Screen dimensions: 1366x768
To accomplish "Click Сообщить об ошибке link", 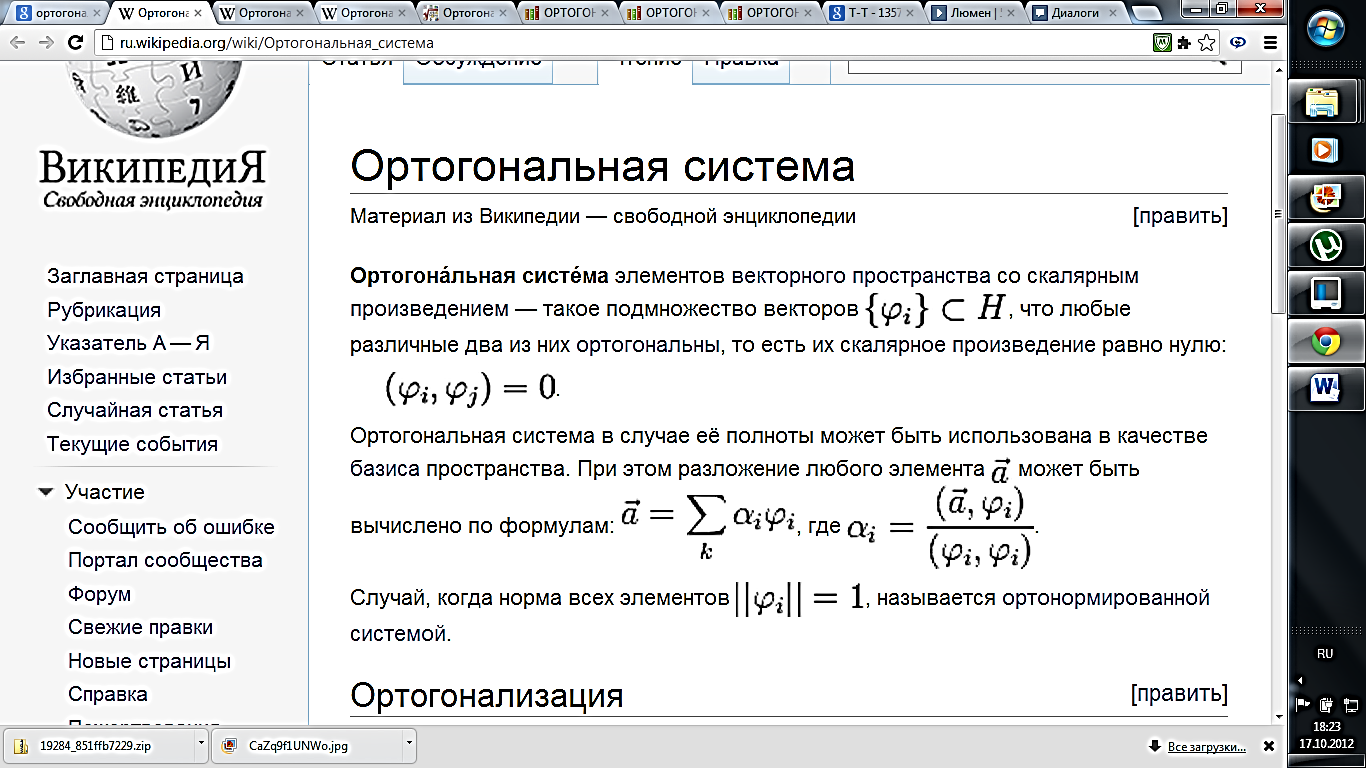I will tap(171, 527).
